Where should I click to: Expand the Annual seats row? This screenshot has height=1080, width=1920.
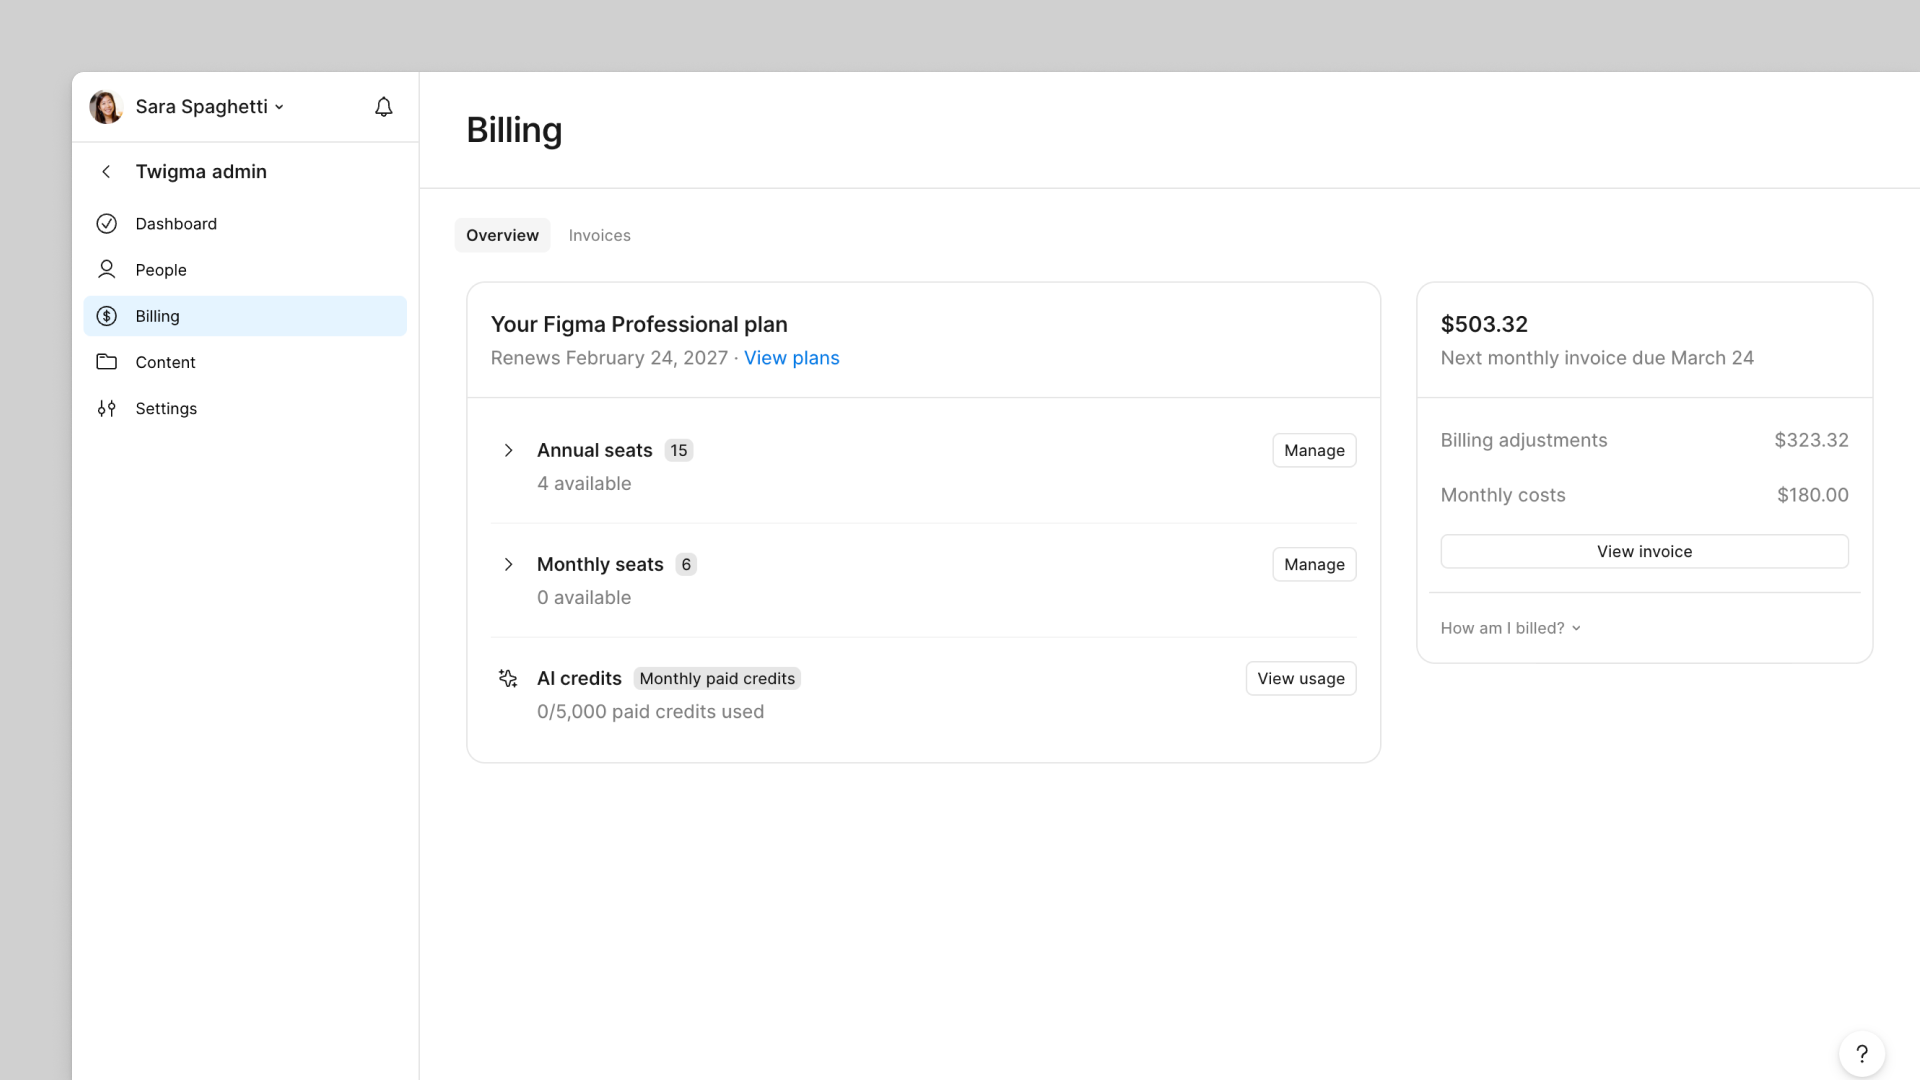tap(508, 450)
